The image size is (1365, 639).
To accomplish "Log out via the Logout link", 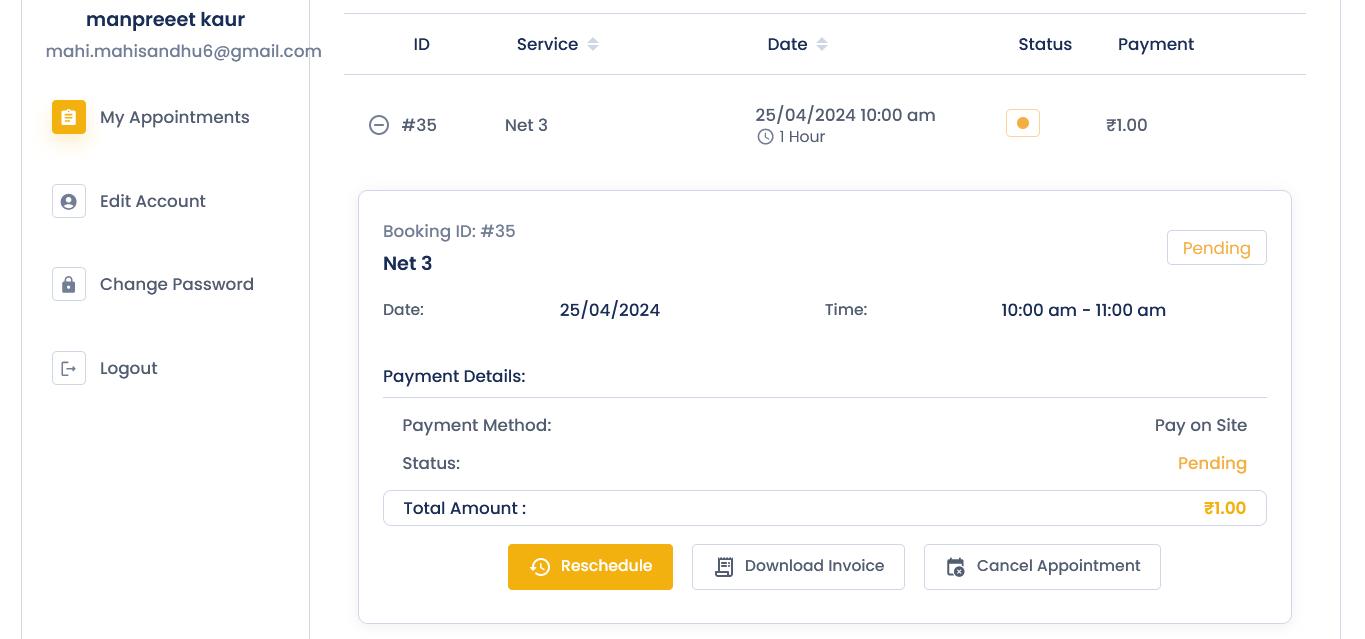I will pos(129,368).
